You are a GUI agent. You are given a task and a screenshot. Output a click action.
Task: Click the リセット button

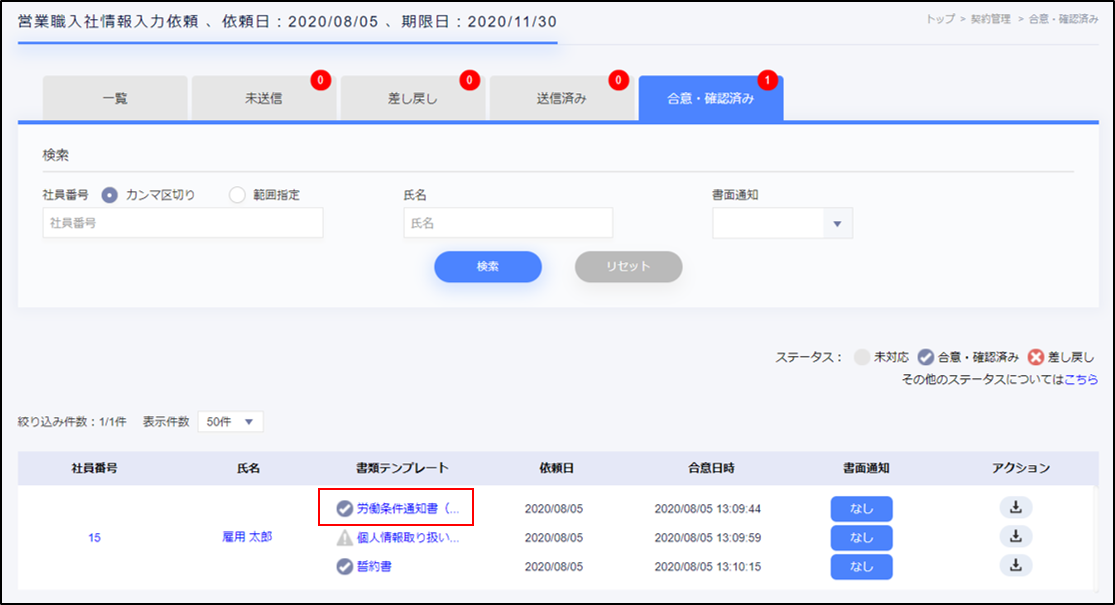629,267
